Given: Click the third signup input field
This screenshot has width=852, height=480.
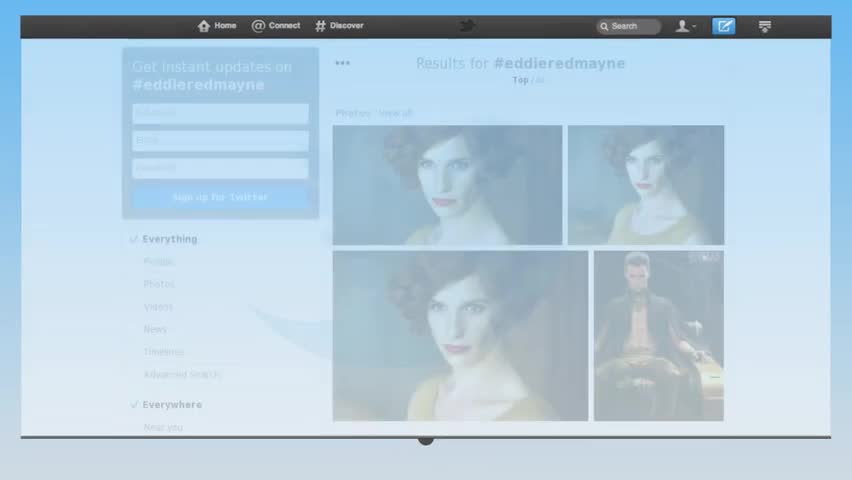Looking at the screenshot, I should 221,168.
